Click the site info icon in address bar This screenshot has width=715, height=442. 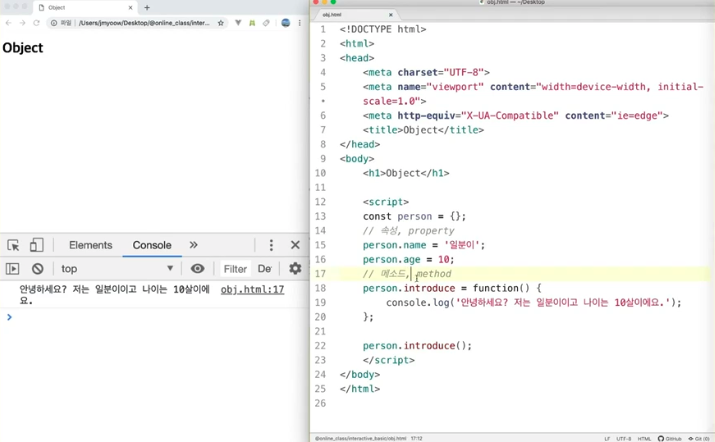click(54, 23)
